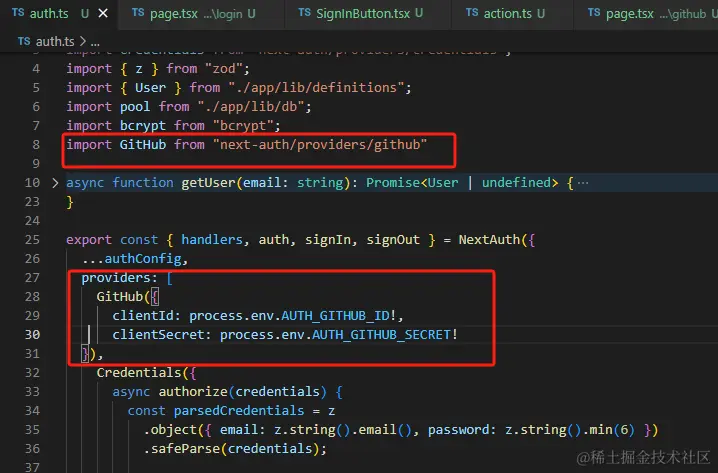The width and height of the screenshot is (718, 473).
Task: Click .safeParse on line 36
Action: click(x=182, y=449)
